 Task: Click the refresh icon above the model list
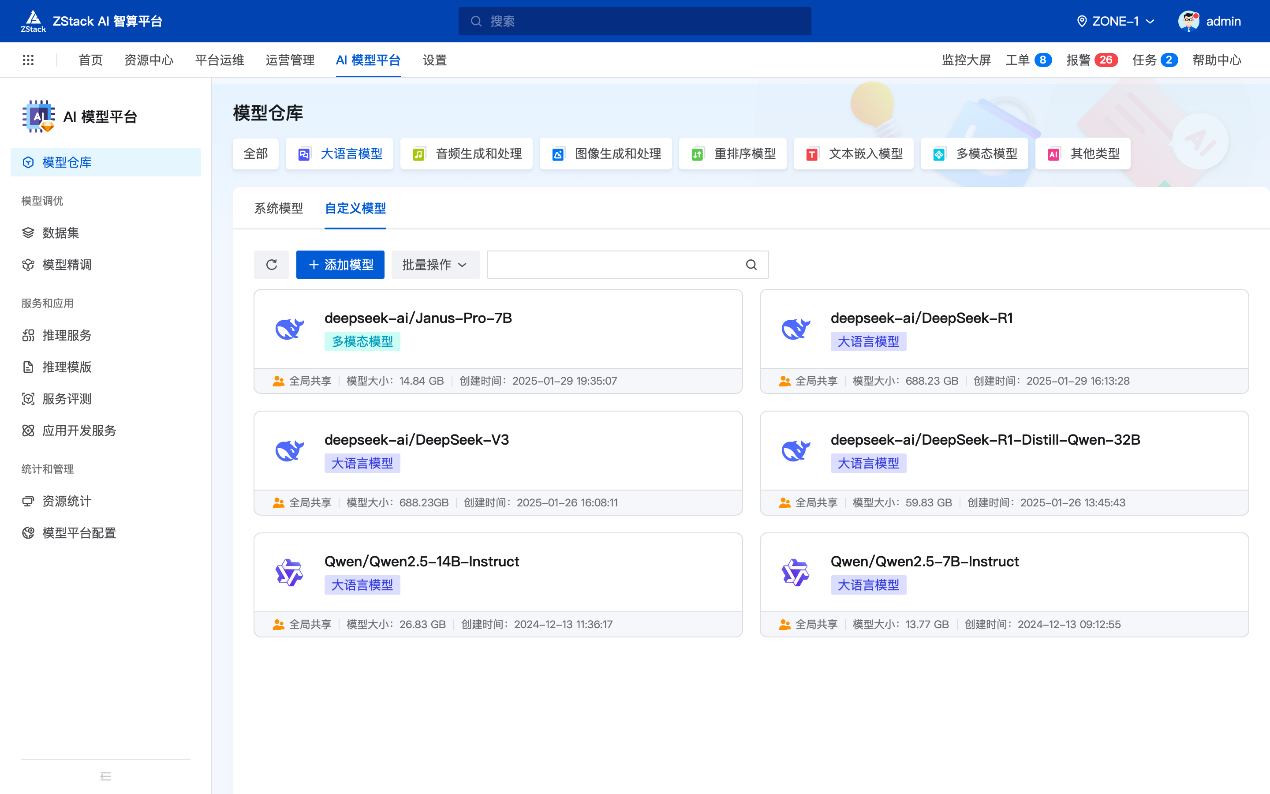271,264
